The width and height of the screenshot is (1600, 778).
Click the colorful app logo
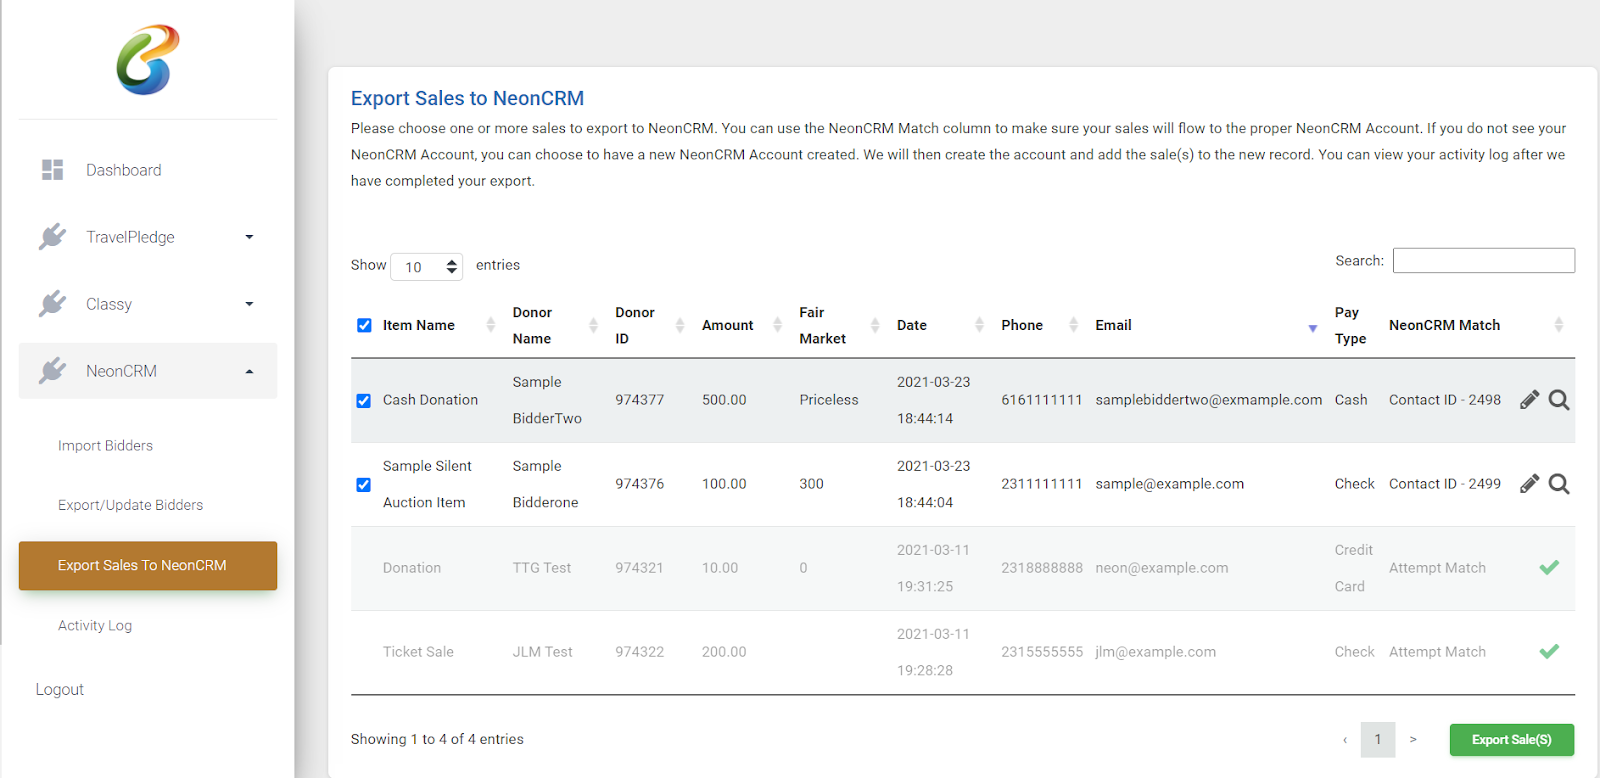click(x=148, y=60)
